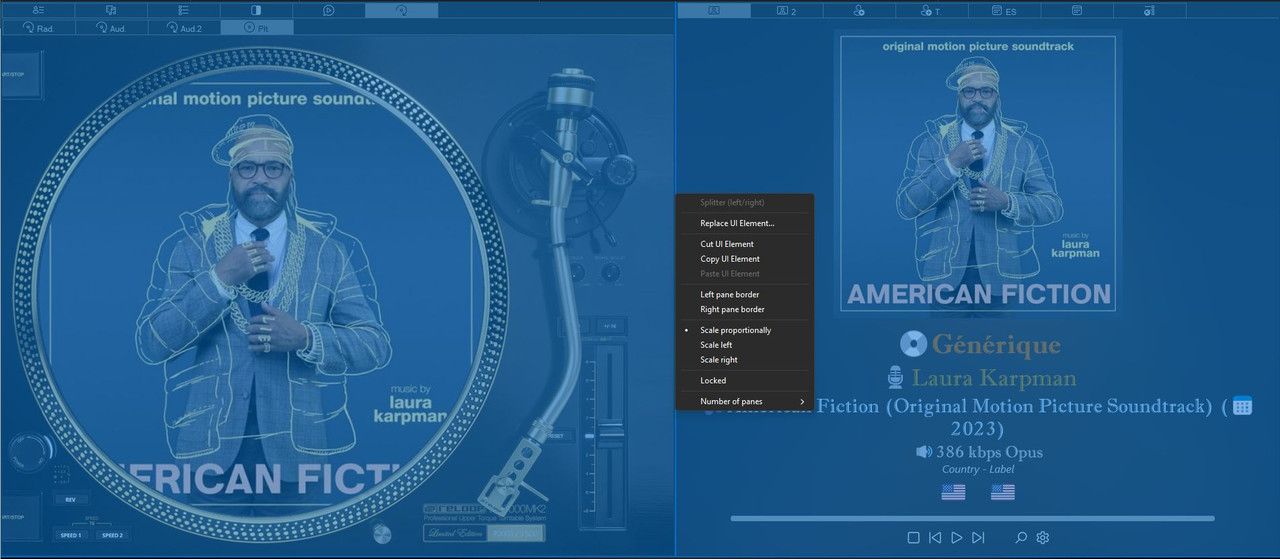Select Scale proportionally option
Image resolution: width=1280 pixels, height=559 pixels.
click(745, 330)
